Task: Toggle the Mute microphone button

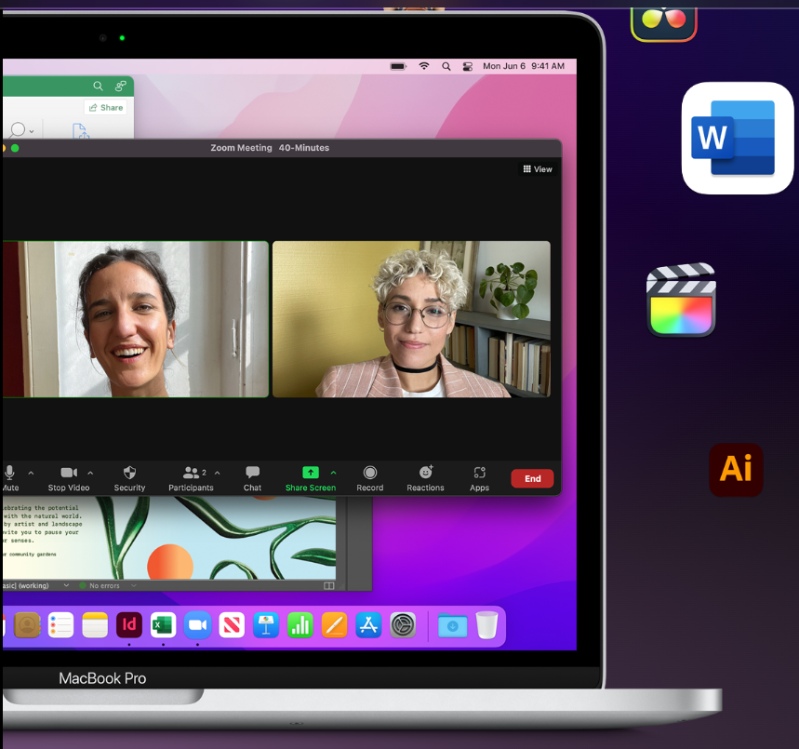Action: point(10,473)
